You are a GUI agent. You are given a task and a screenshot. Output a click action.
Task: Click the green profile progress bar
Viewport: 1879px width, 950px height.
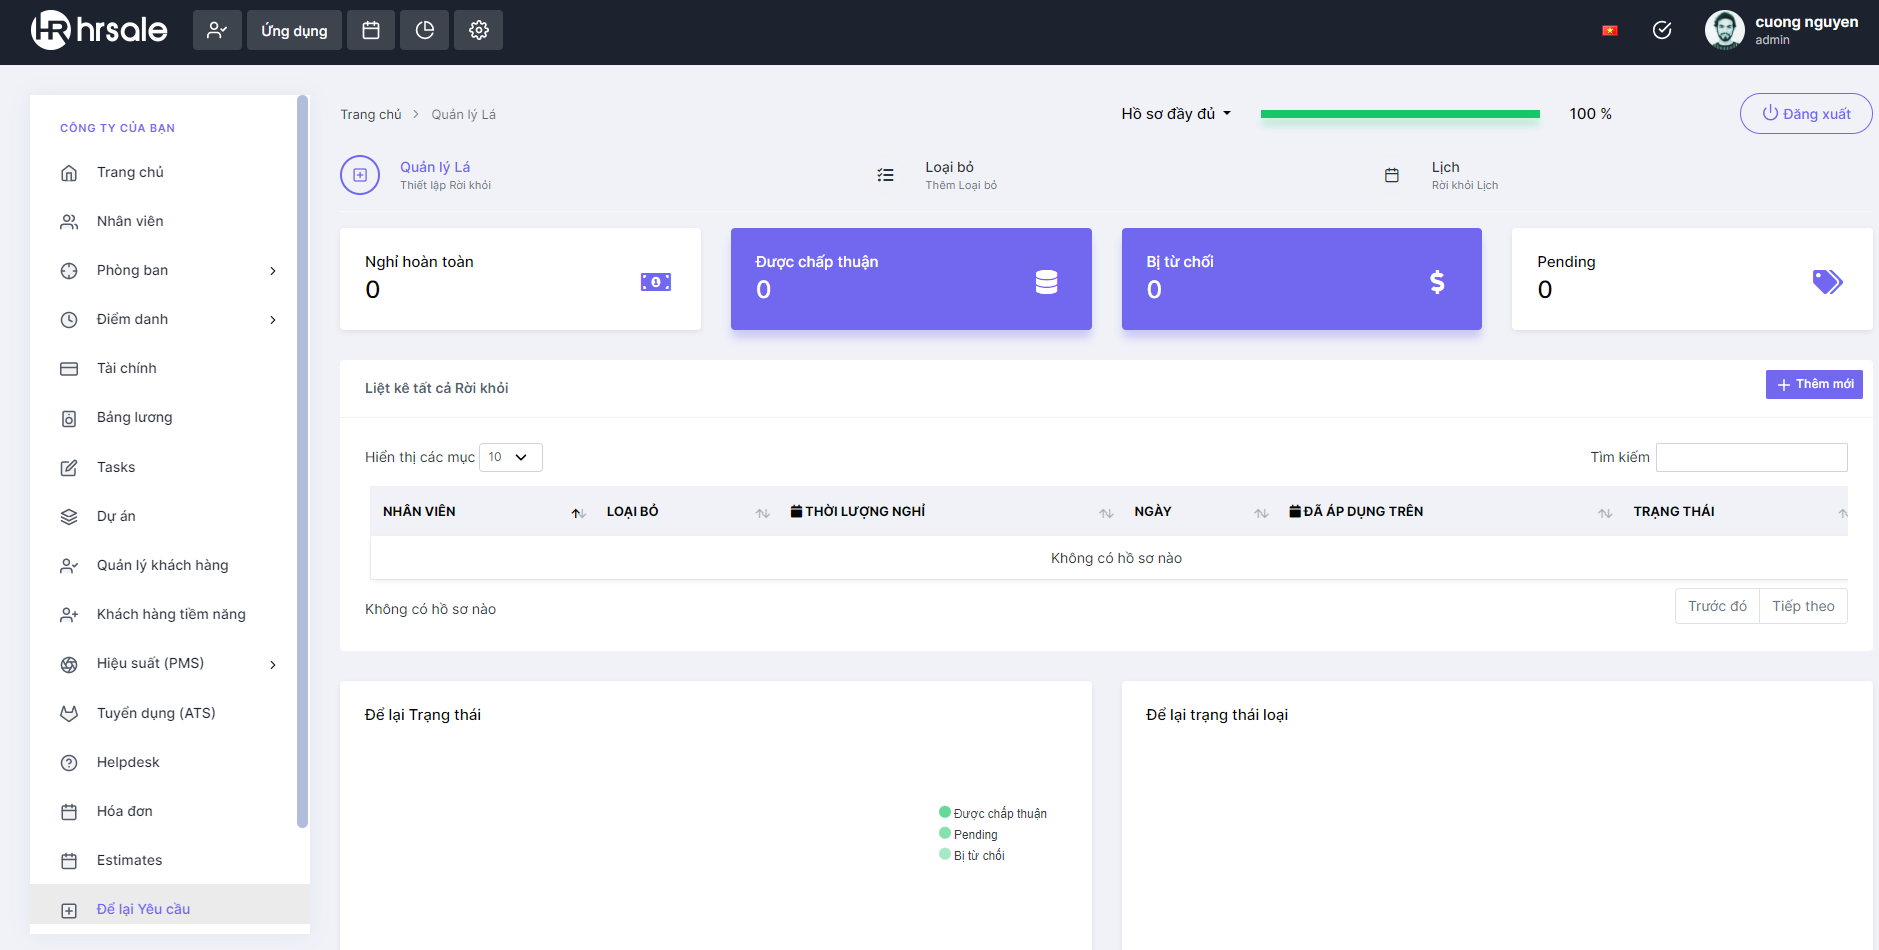[1400, 114]
